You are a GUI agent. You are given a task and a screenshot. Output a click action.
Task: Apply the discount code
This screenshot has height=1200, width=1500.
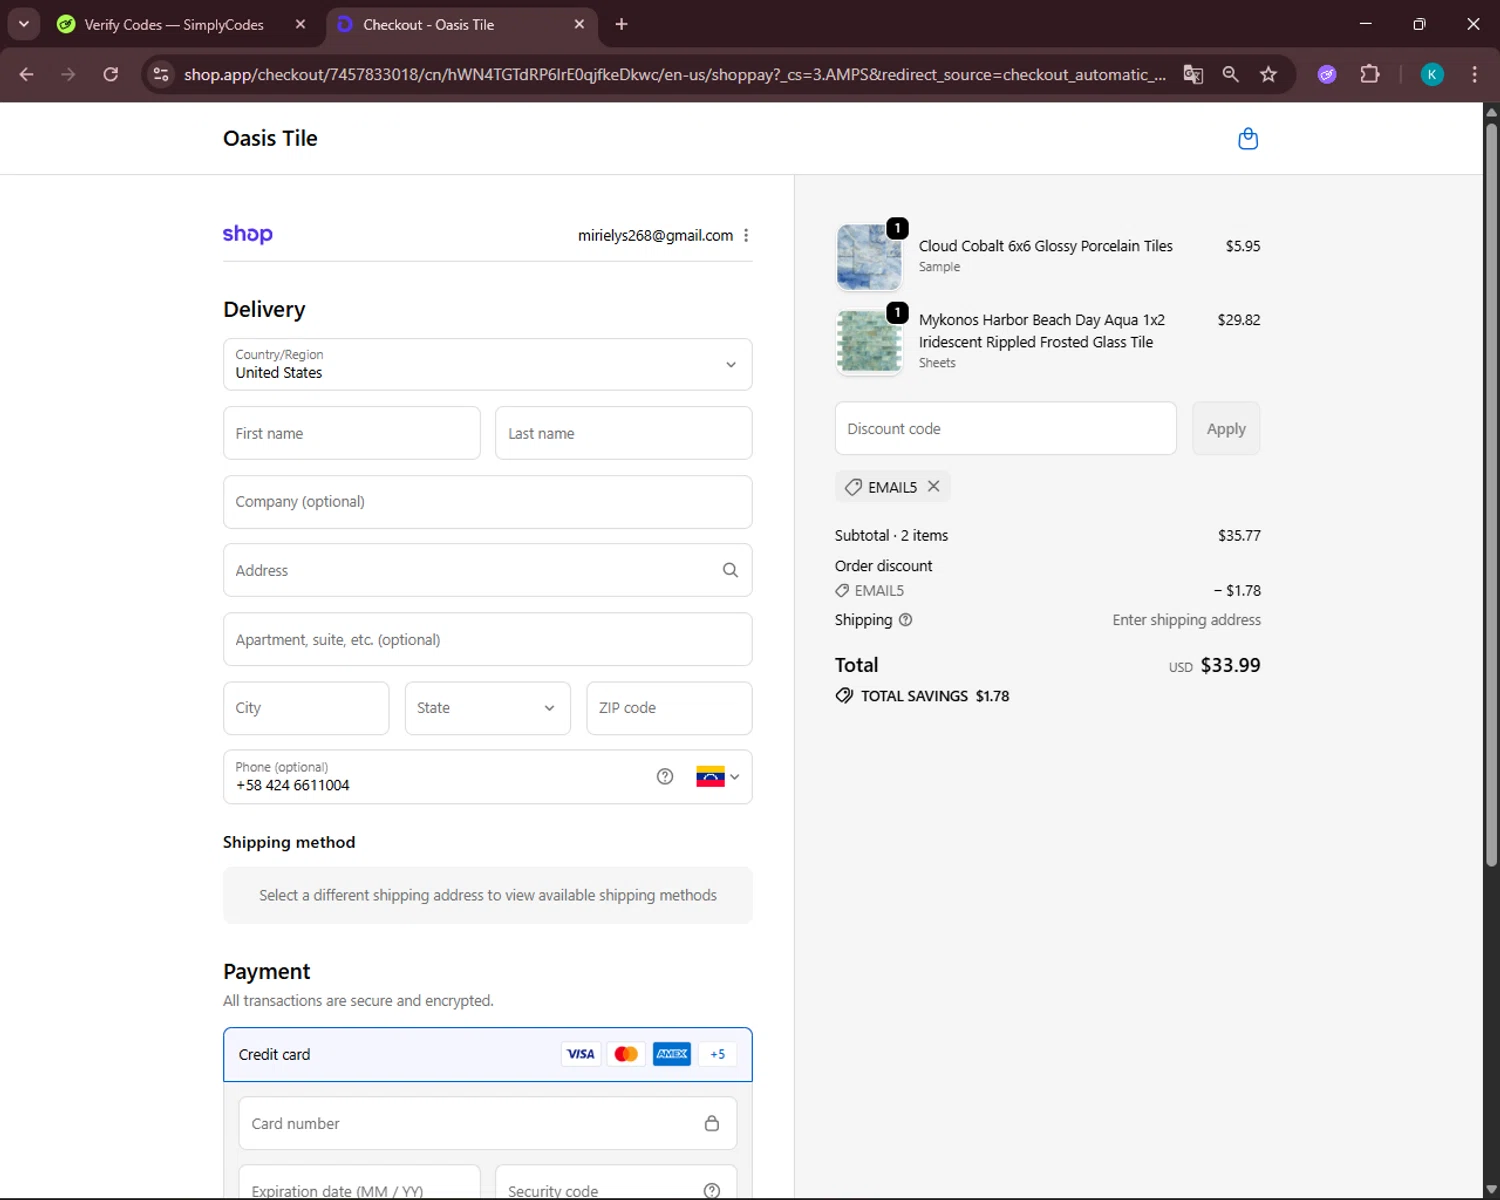coord(1226,428)
